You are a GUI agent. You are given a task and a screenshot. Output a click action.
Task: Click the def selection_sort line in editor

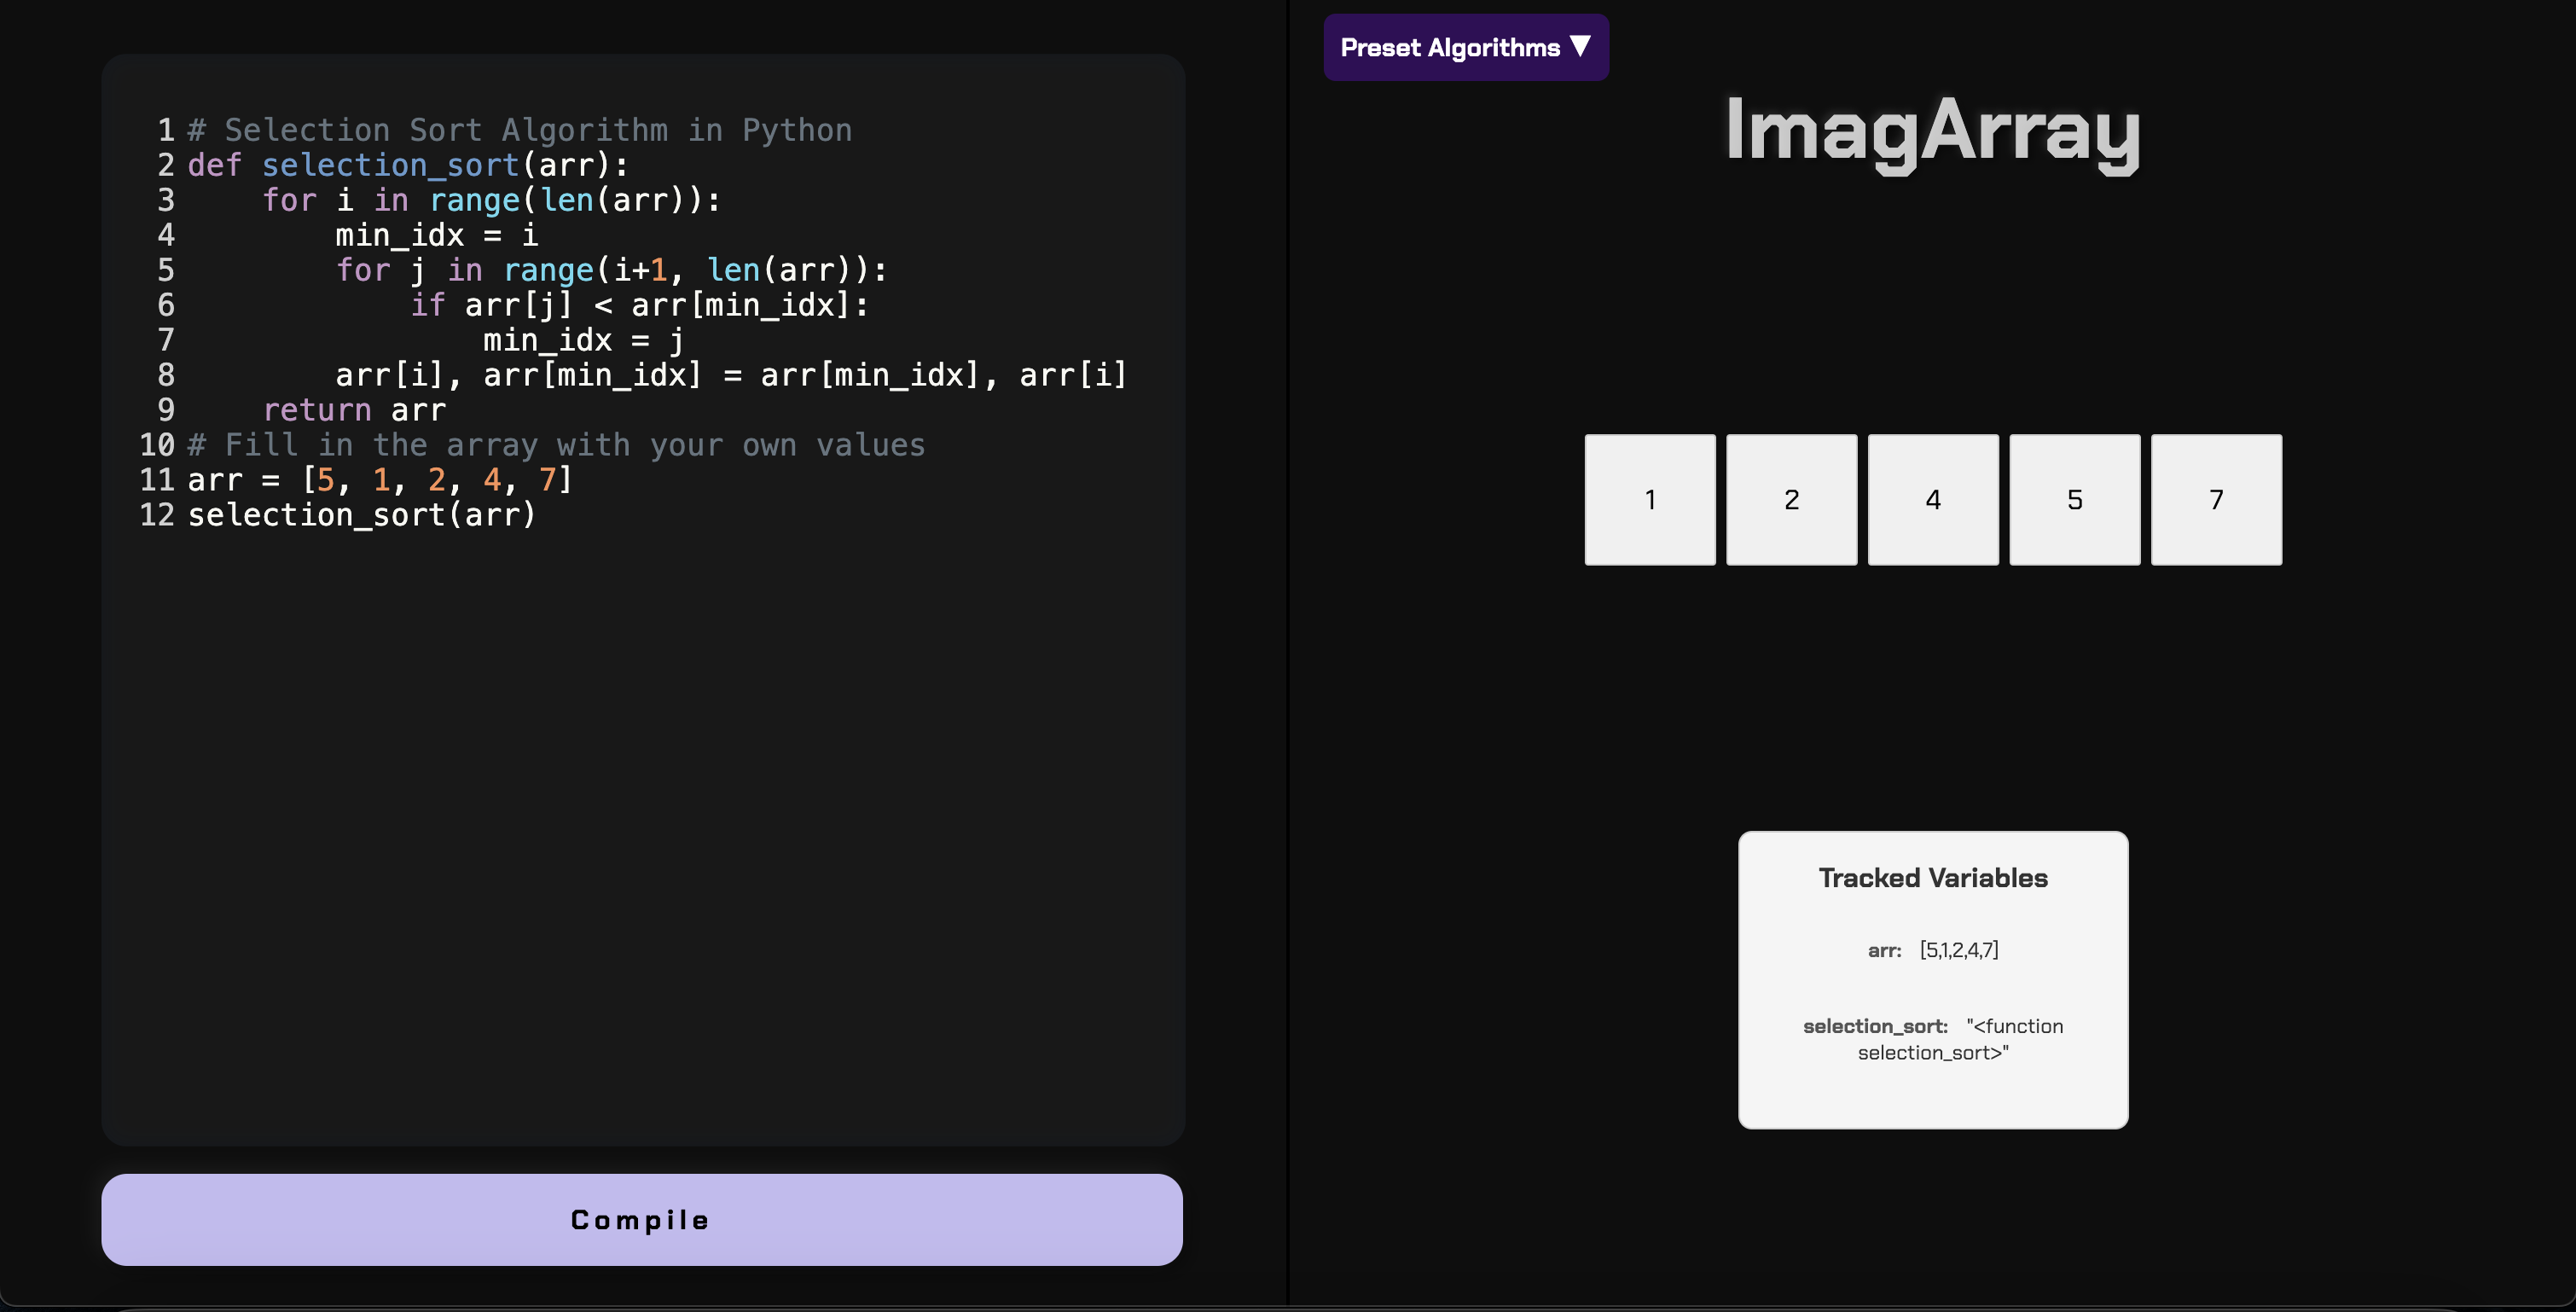[408, 165]
